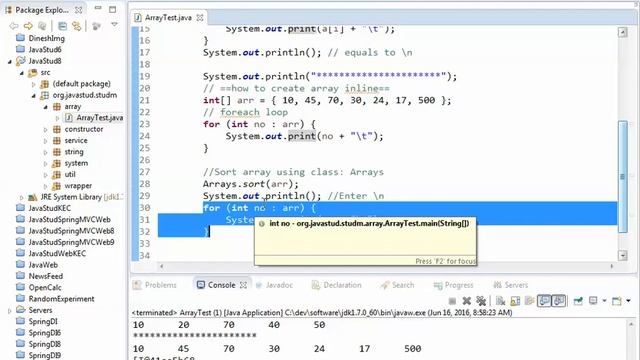
Task: Maximize the Package Explorer view
Action: tap(112, 9)
